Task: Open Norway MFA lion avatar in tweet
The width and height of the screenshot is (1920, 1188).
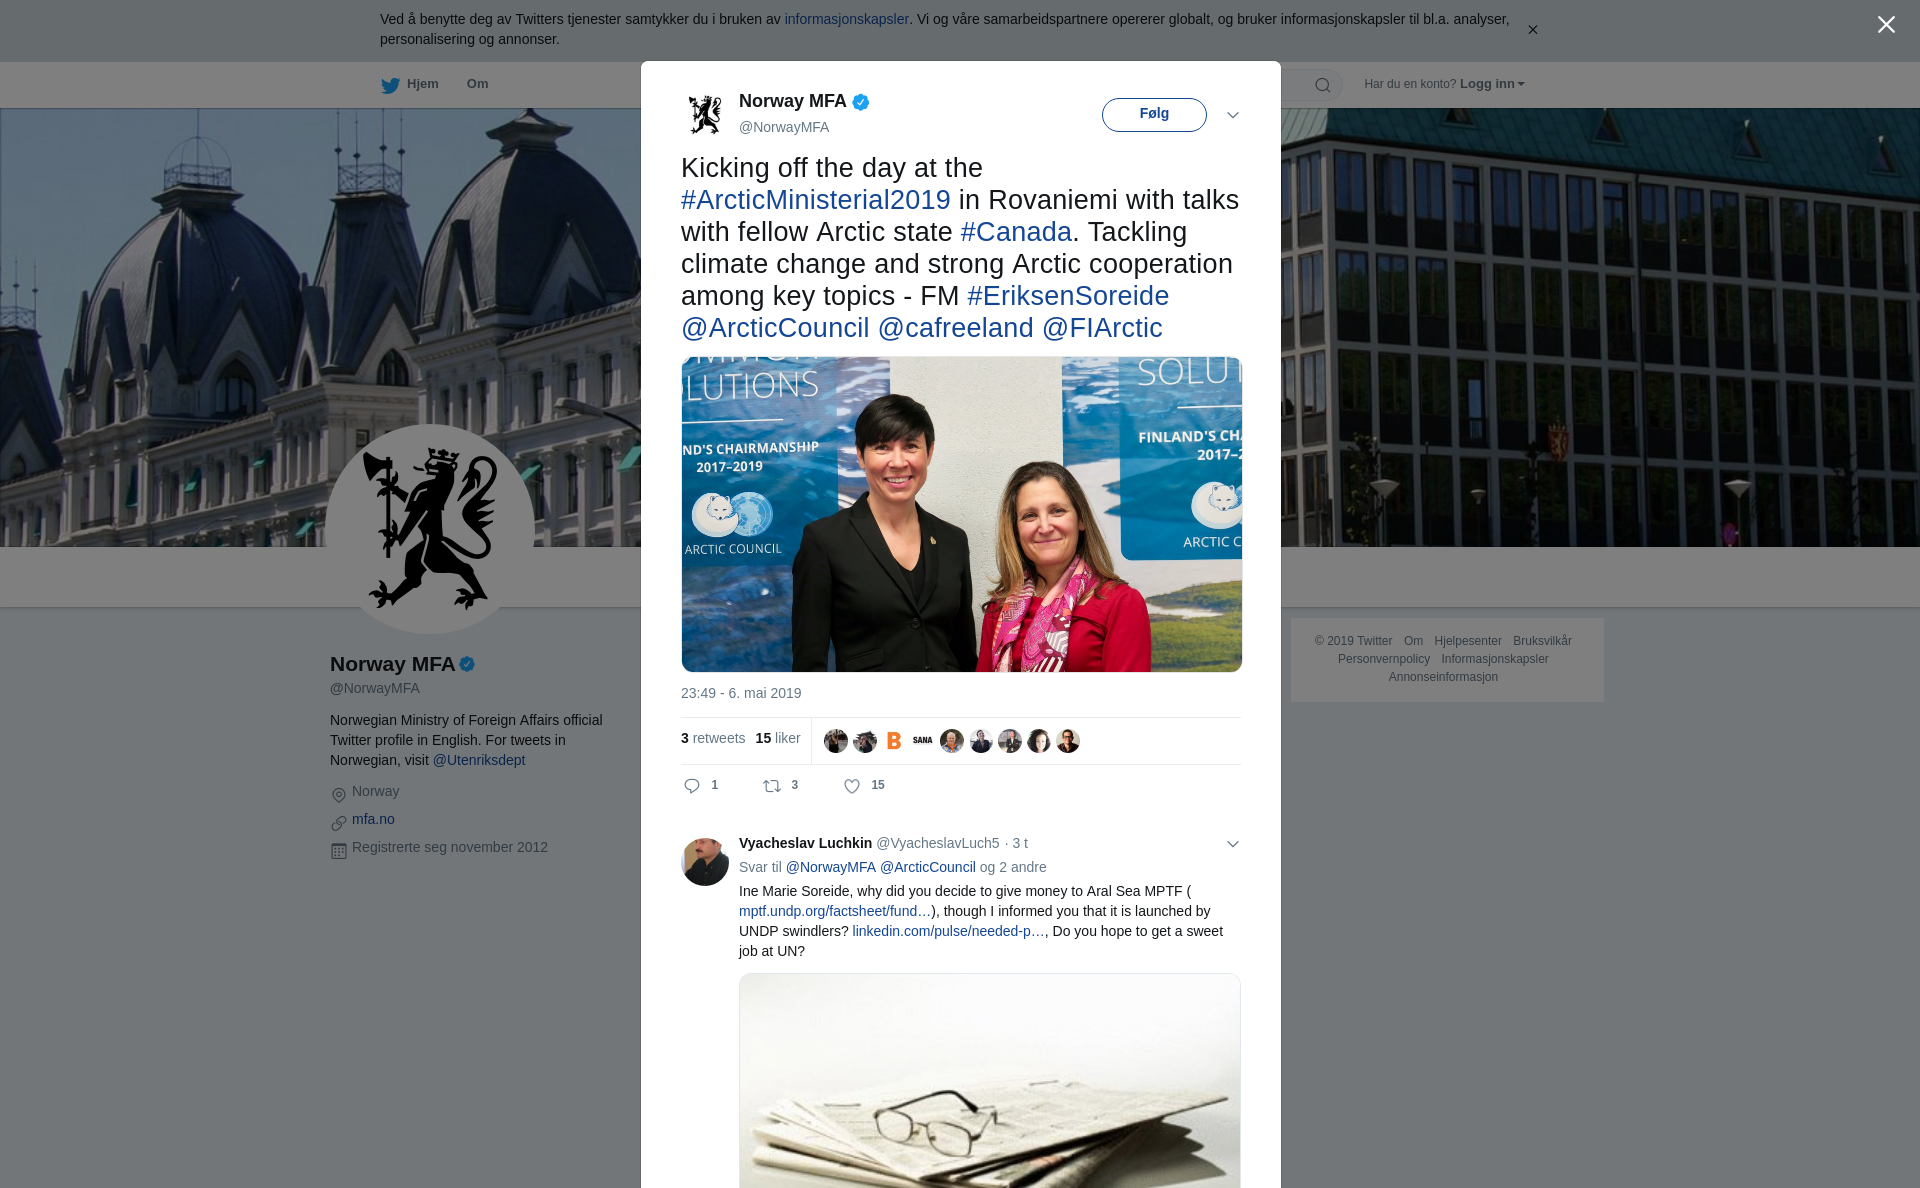Action: [705, 114]
